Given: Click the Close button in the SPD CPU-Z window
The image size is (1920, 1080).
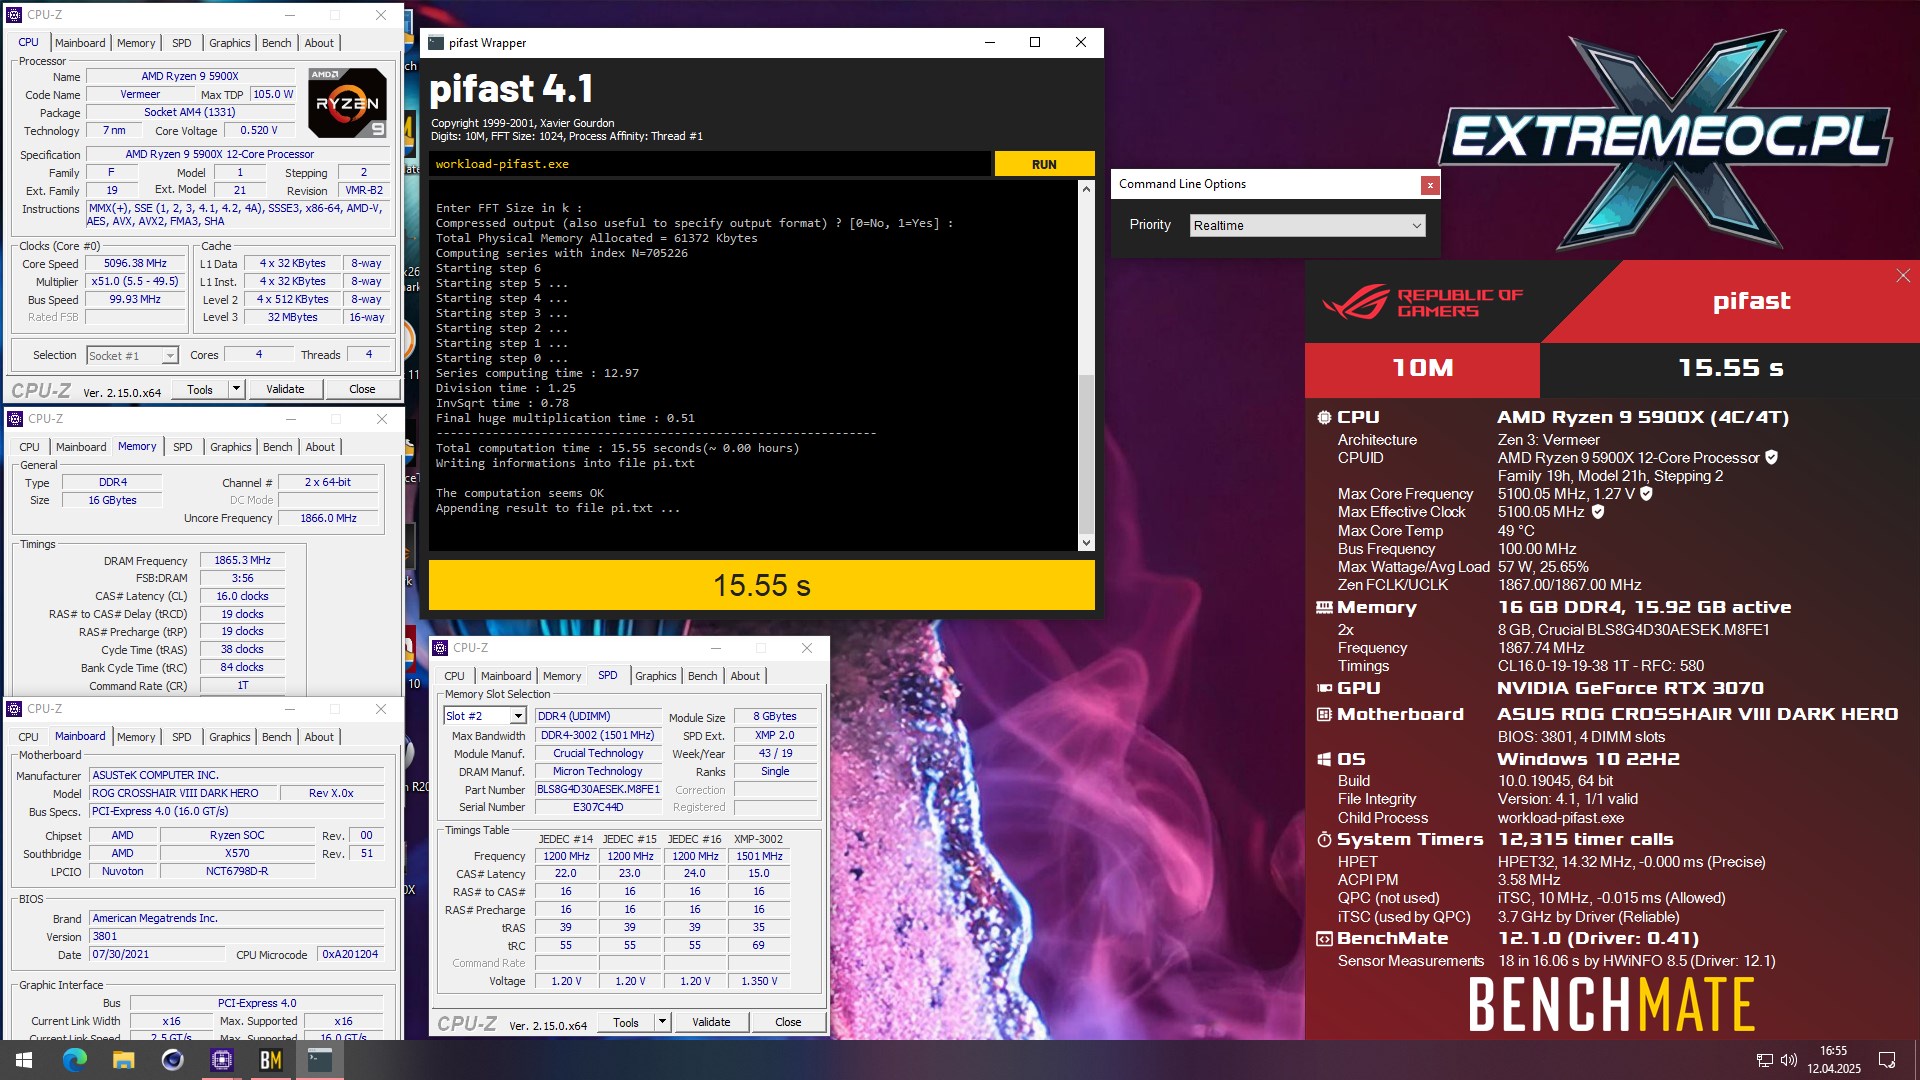Looking at the screenshot, I should (x=788, y=1022).
